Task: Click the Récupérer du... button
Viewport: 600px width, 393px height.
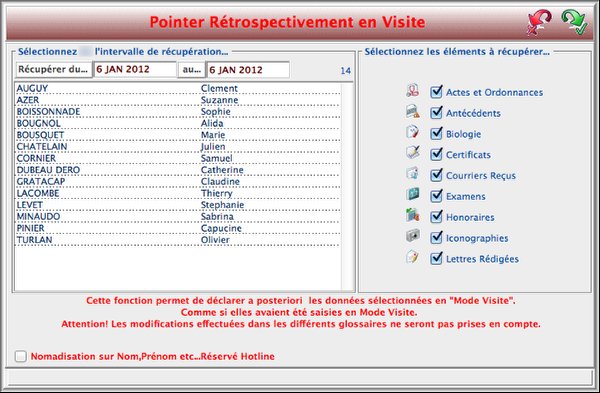Action: tap(54, 69)
